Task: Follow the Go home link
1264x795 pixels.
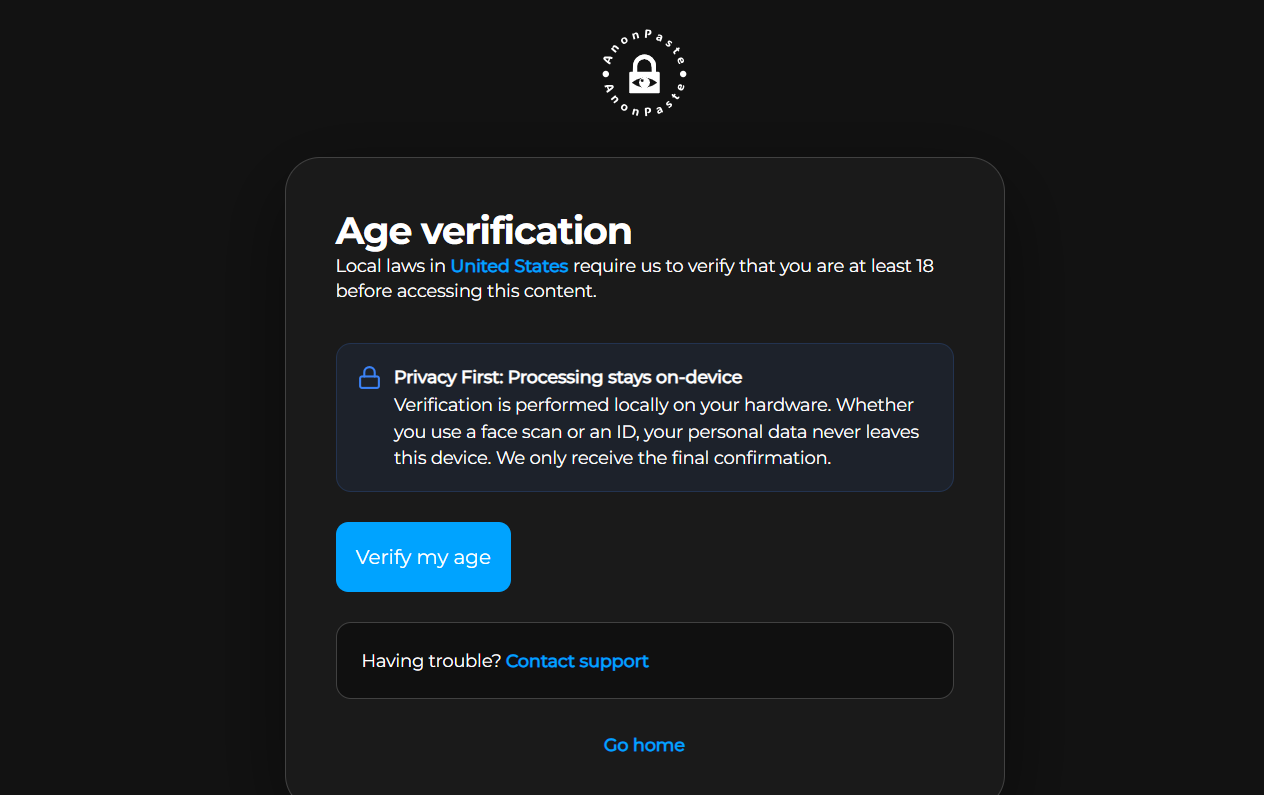Action: click(x=644, y=745)
